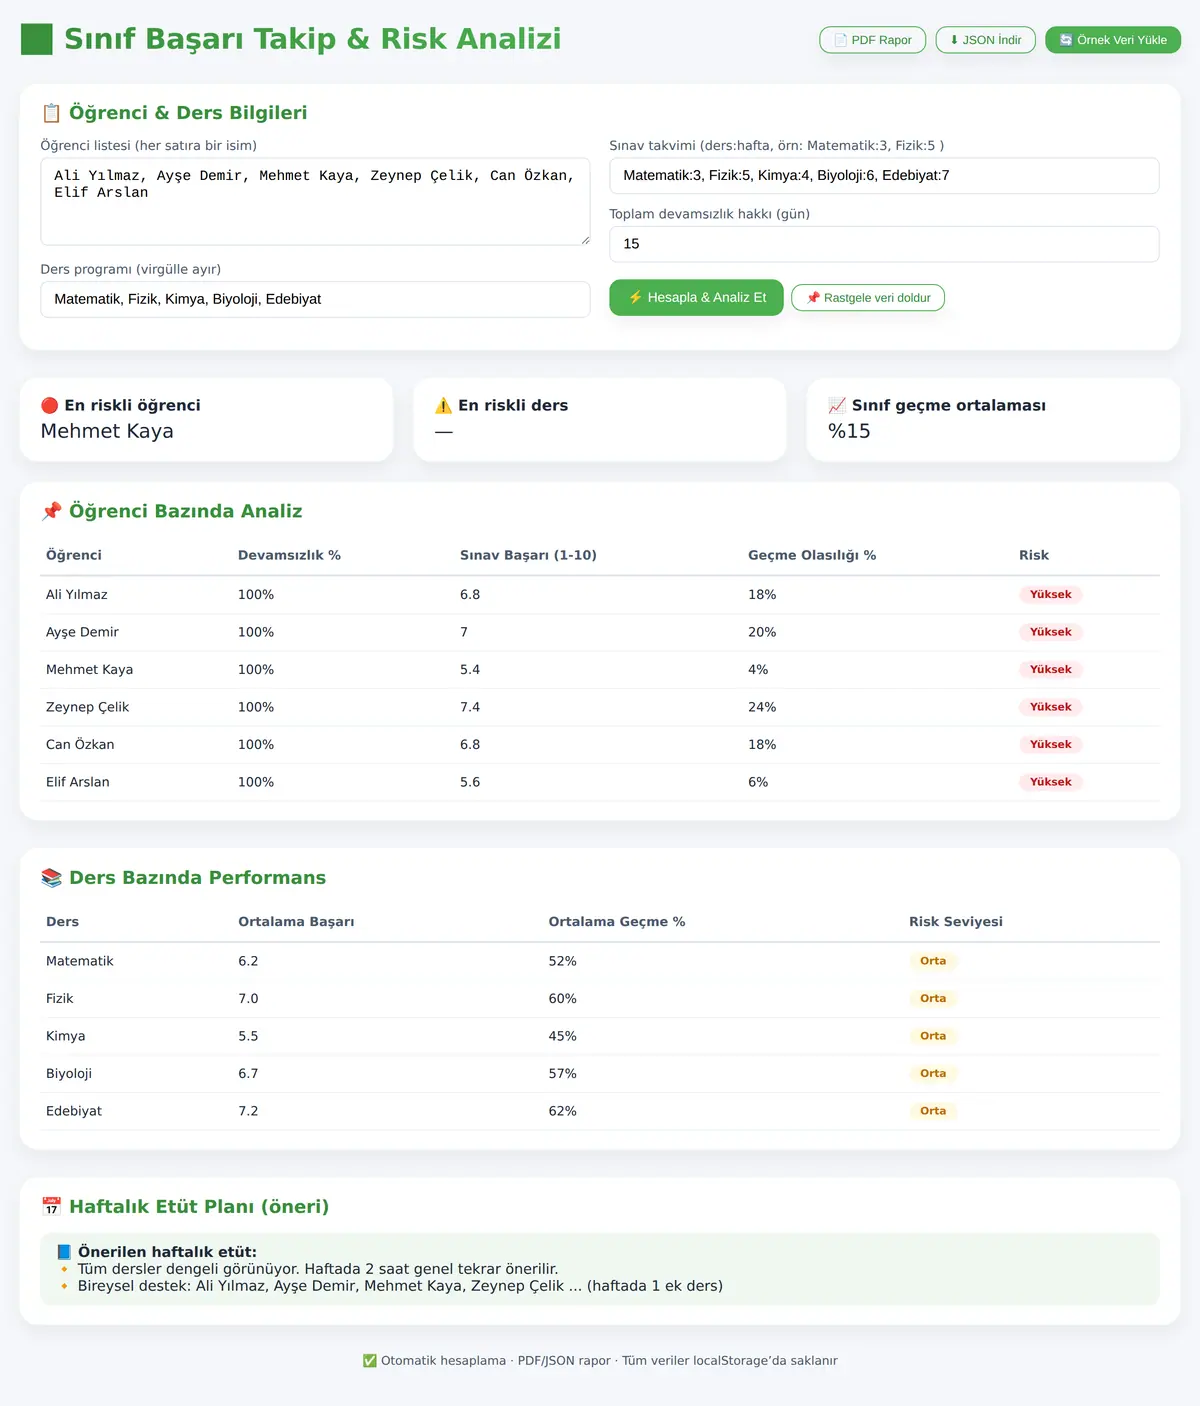This screenshot has height=1406, width=1200.
Task: Select the Zeynep Çelik student name
Action: point(87,707)
